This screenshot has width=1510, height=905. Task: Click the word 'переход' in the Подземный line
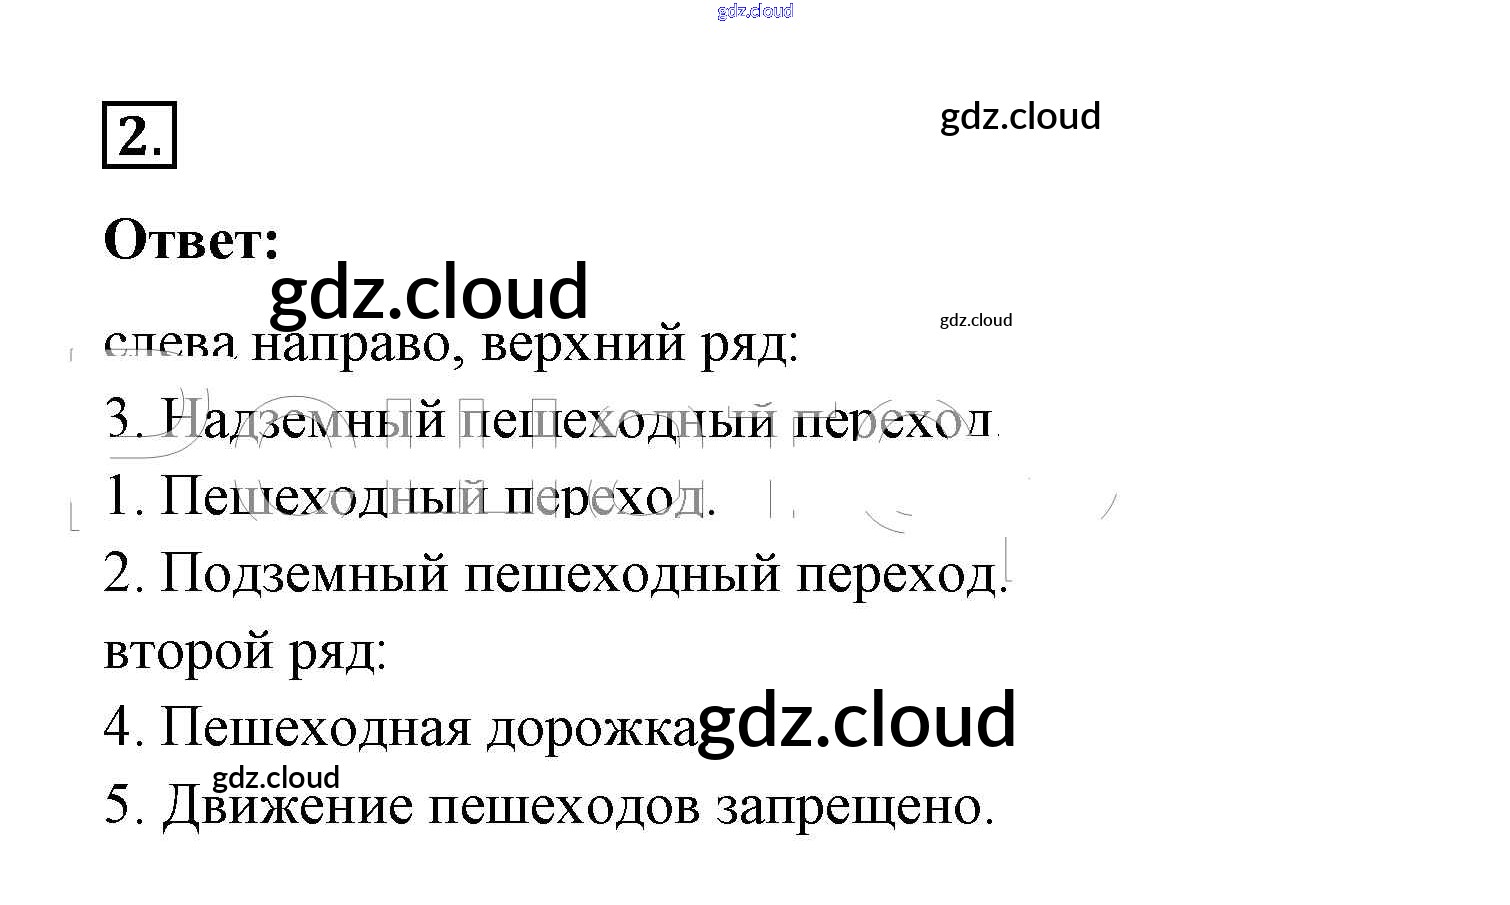(900, 574)
